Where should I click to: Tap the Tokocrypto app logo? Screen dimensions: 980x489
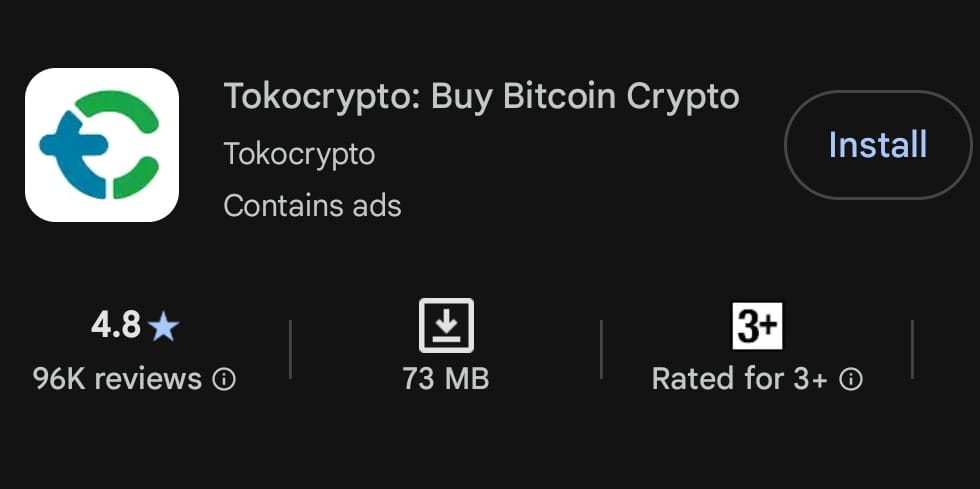[101, 145]
